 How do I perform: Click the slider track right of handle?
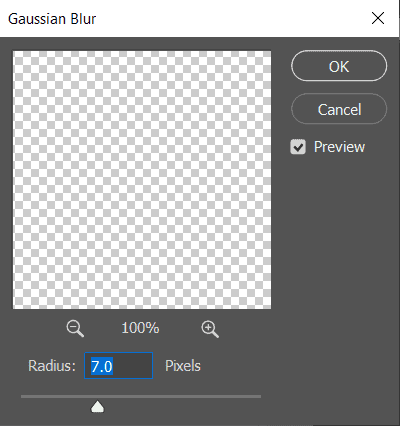183,397
